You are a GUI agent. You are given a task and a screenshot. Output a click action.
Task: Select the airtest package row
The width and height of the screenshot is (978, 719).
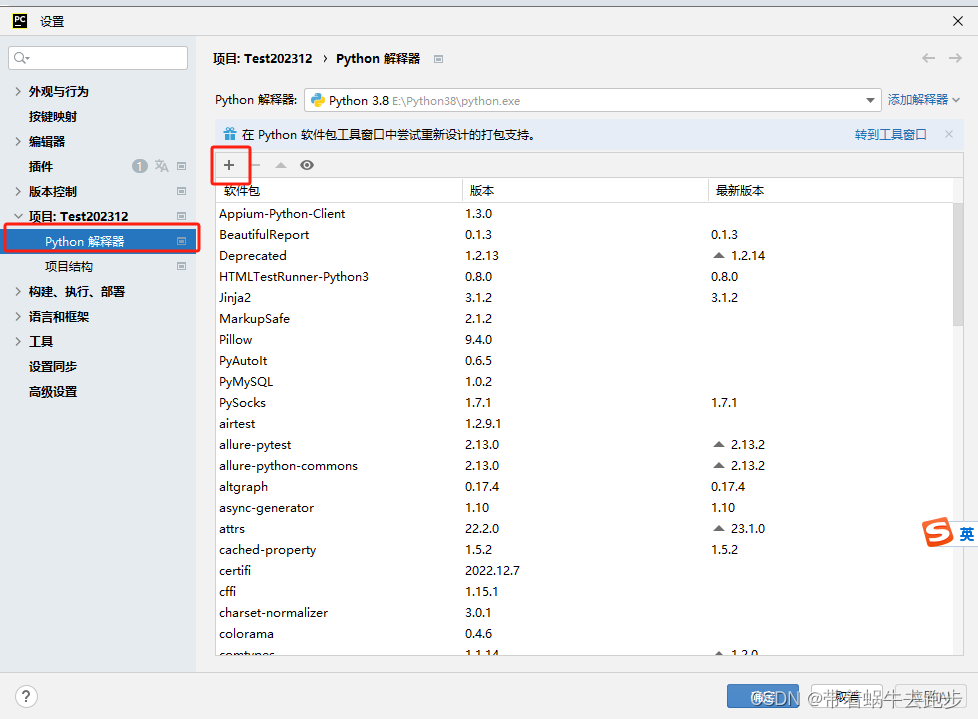click(584, 423)
